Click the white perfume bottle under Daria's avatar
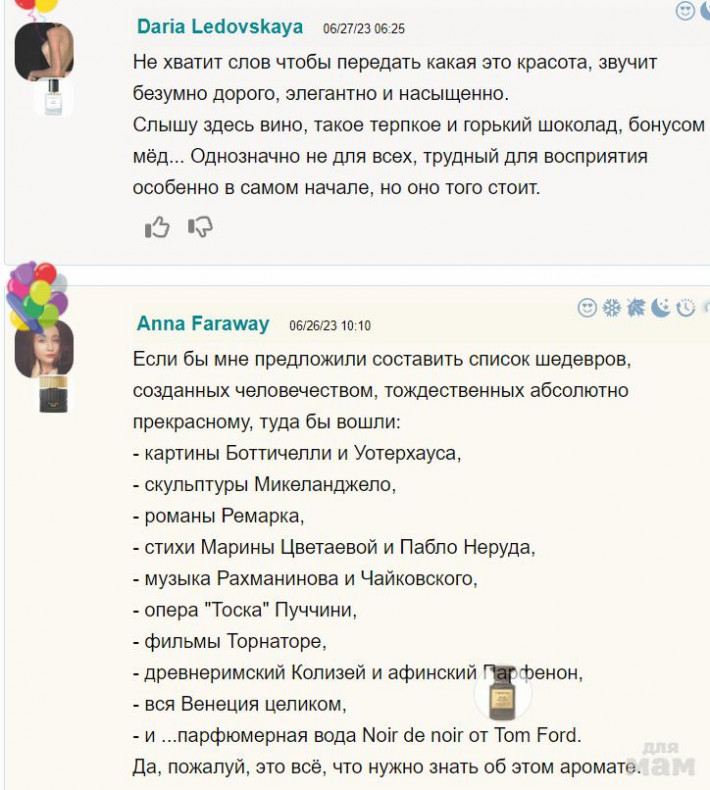The height and width of the screenshot is (790, 710). click(53, 98)
